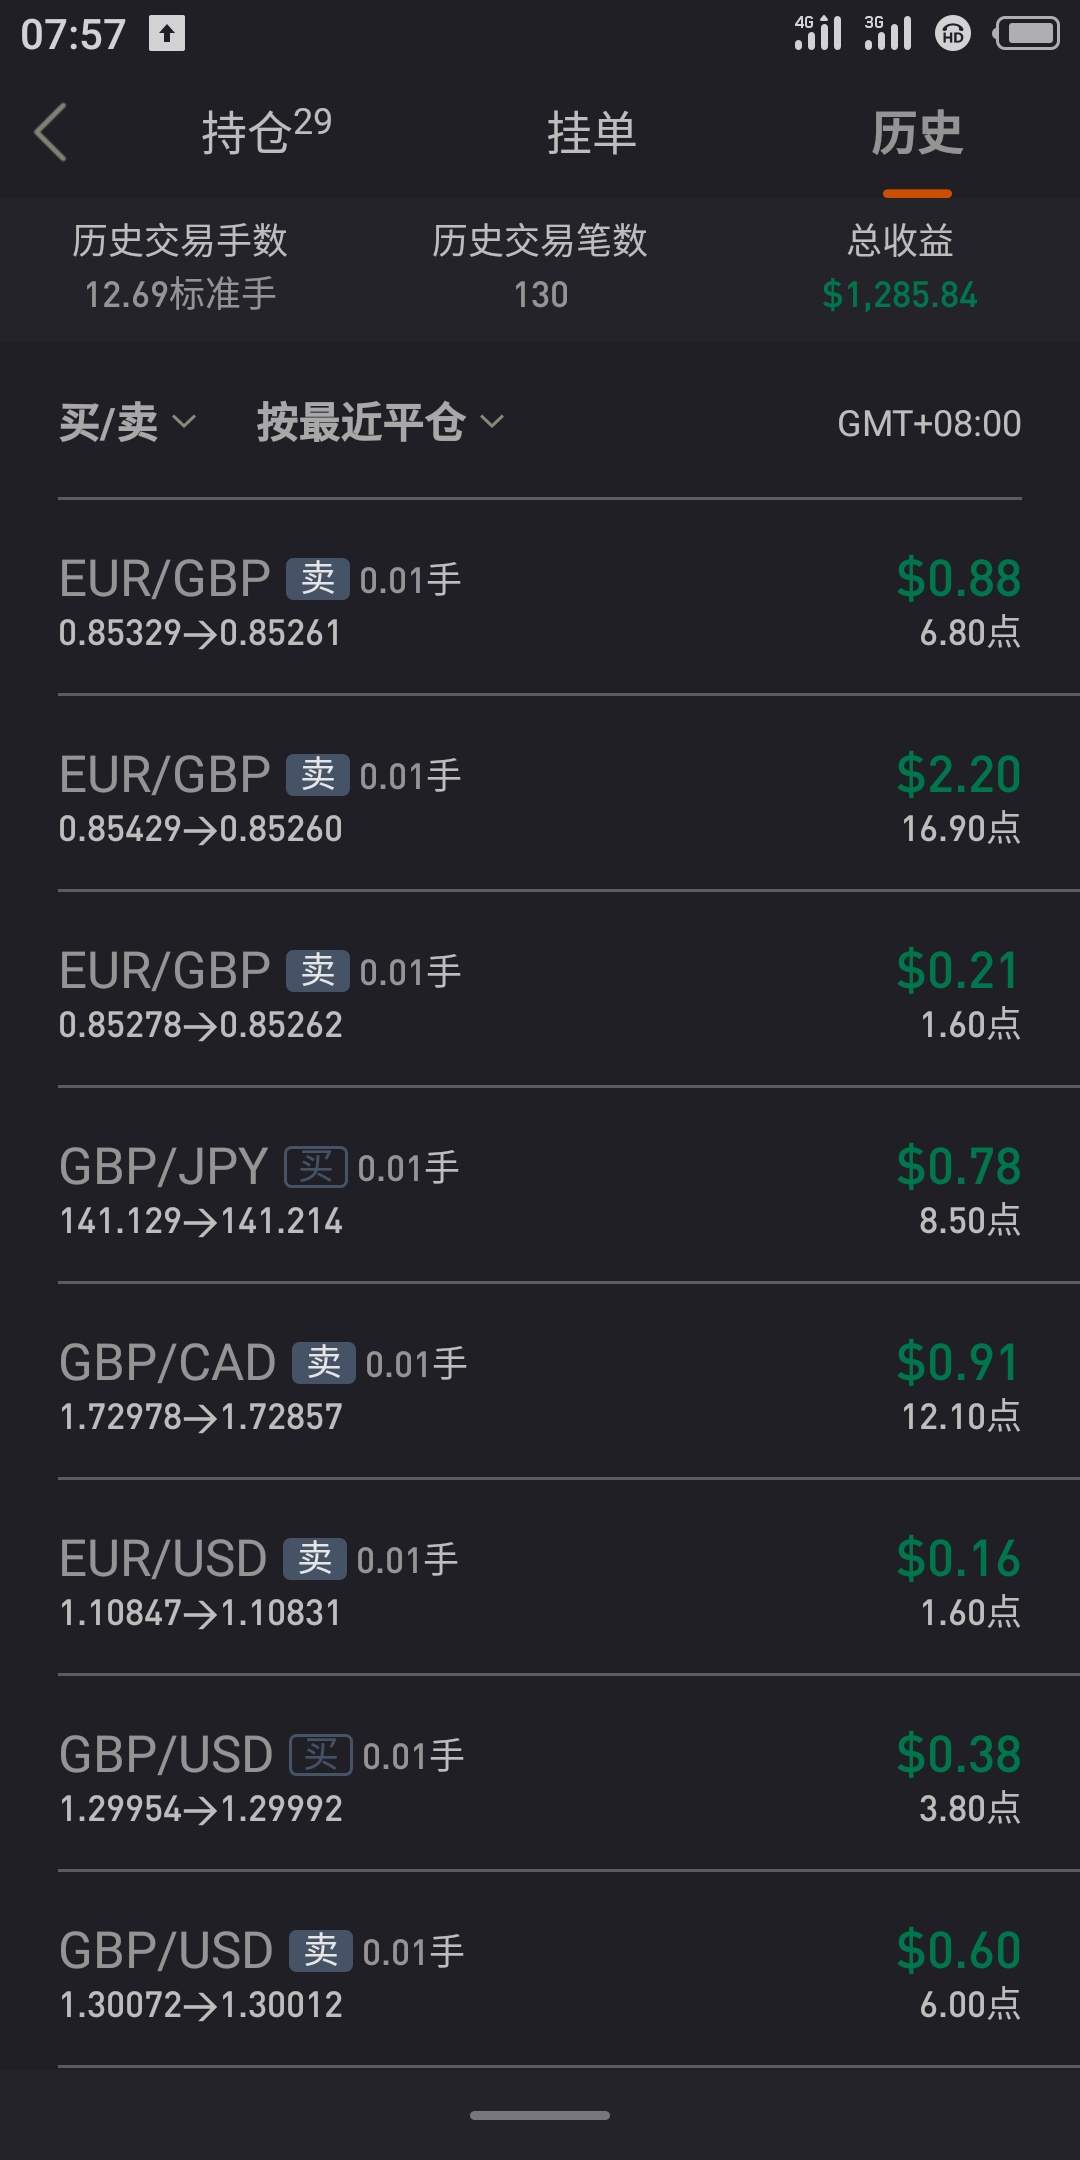Tap the upload icon in status bar
Screen dimensions: 1080x2160
tap(167, 34)
